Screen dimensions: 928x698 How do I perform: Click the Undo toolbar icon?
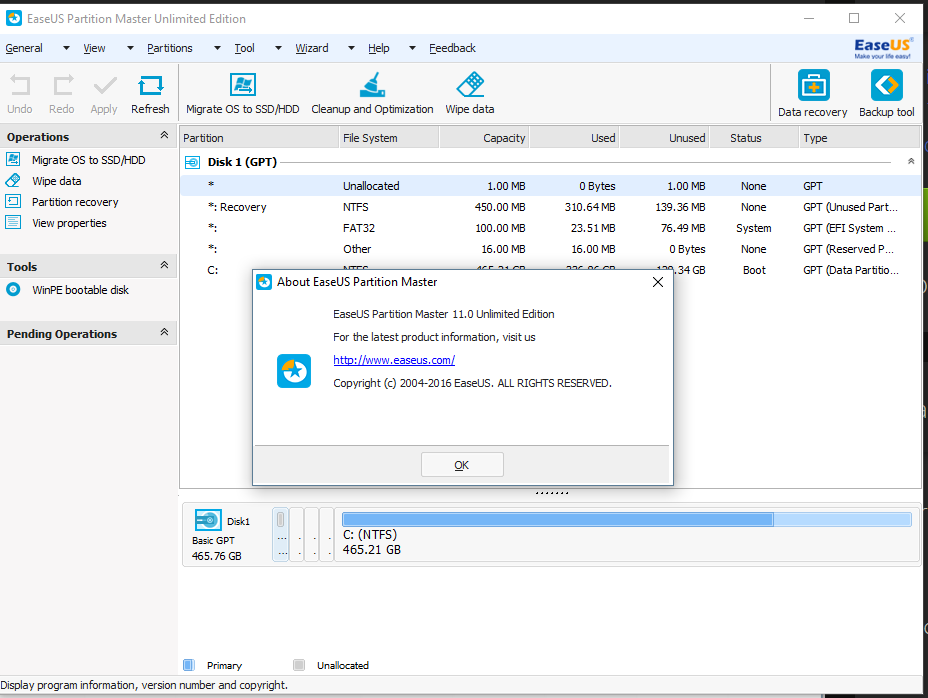(x=20, y=86)
